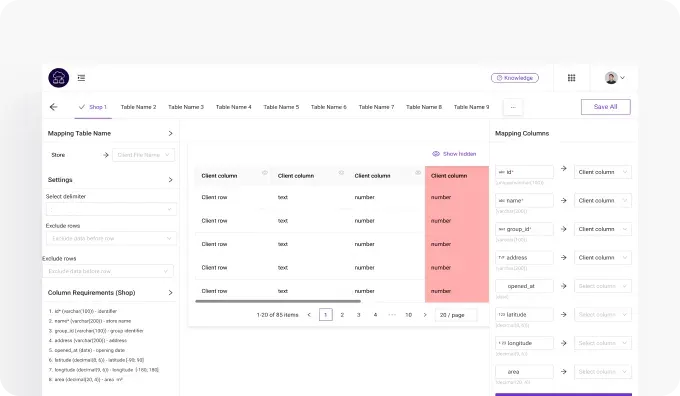Click the arrow icon beside Store
680x396 pixels.
[x=105, y=155]
